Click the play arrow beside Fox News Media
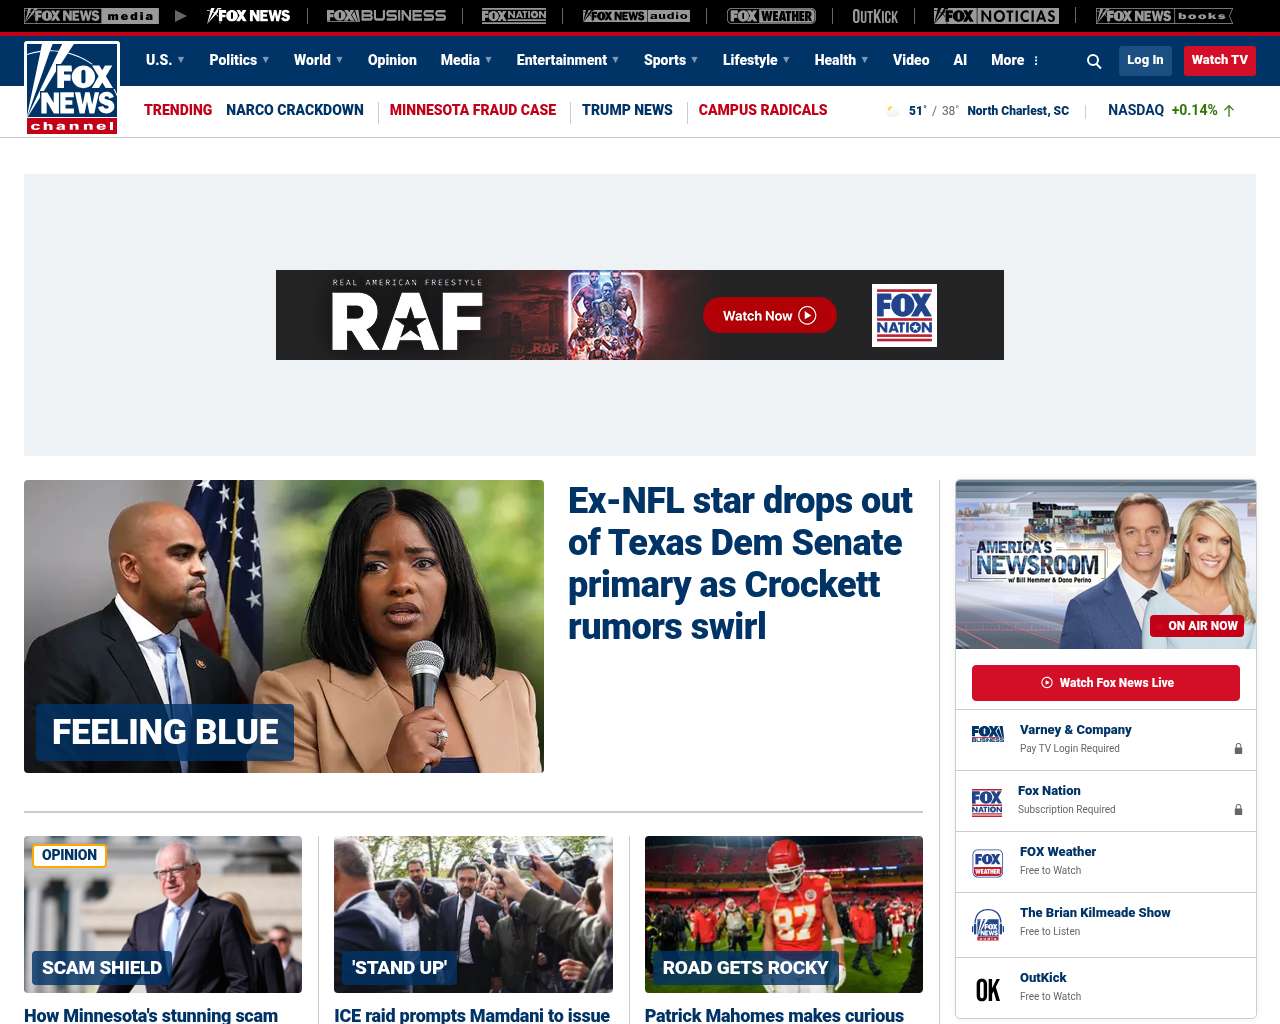 coord(180,16)
